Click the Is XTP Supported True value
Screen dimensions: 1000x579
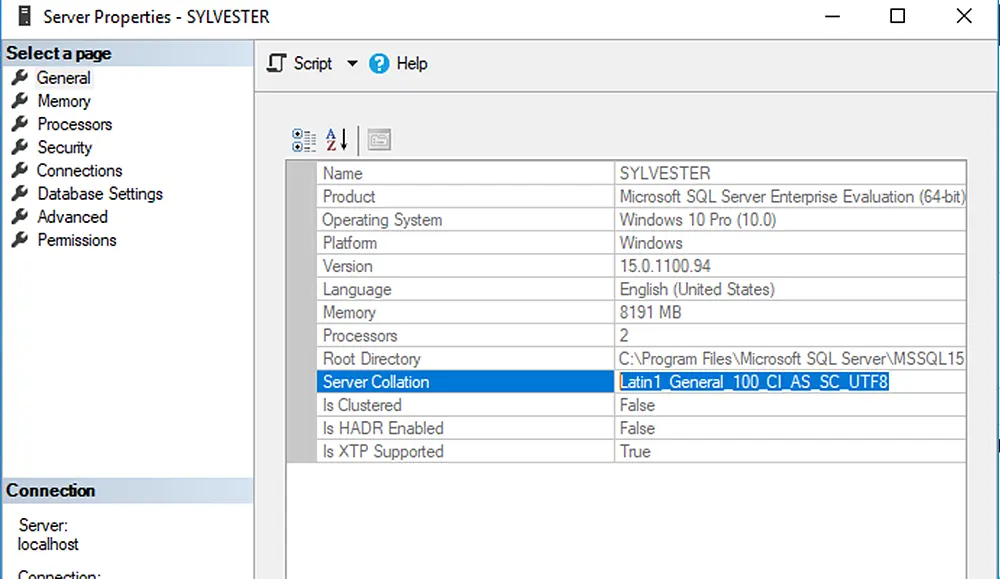point(635,451)
